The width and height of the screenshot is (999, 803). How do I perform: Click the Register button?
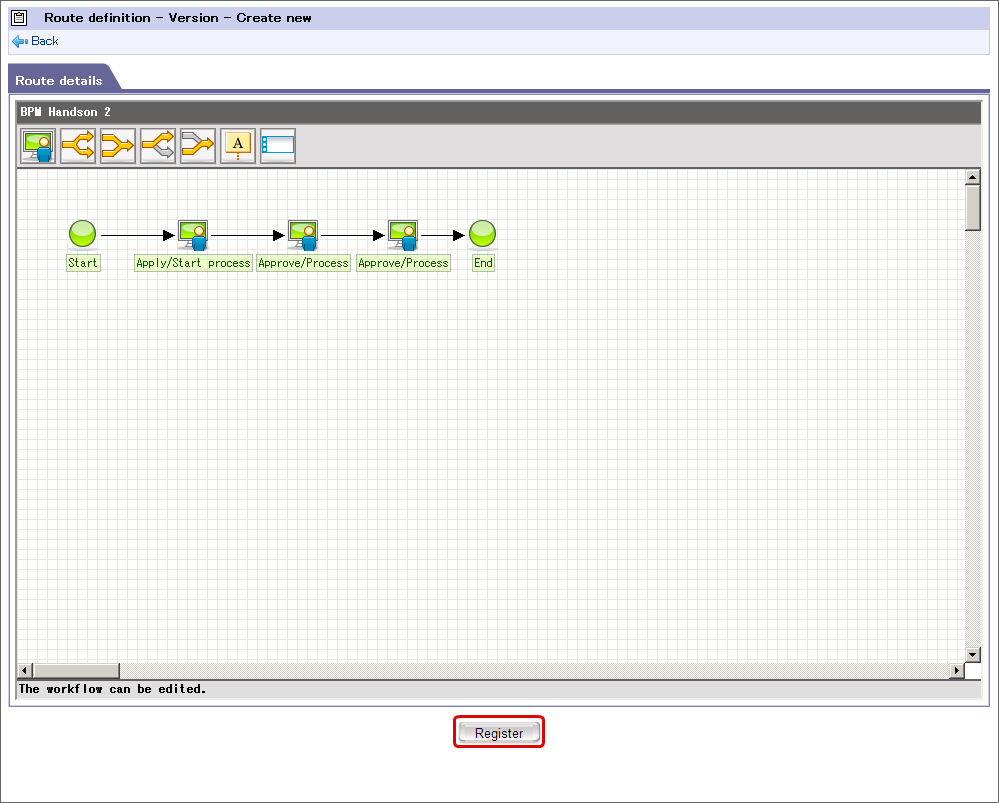click(499, 733)
